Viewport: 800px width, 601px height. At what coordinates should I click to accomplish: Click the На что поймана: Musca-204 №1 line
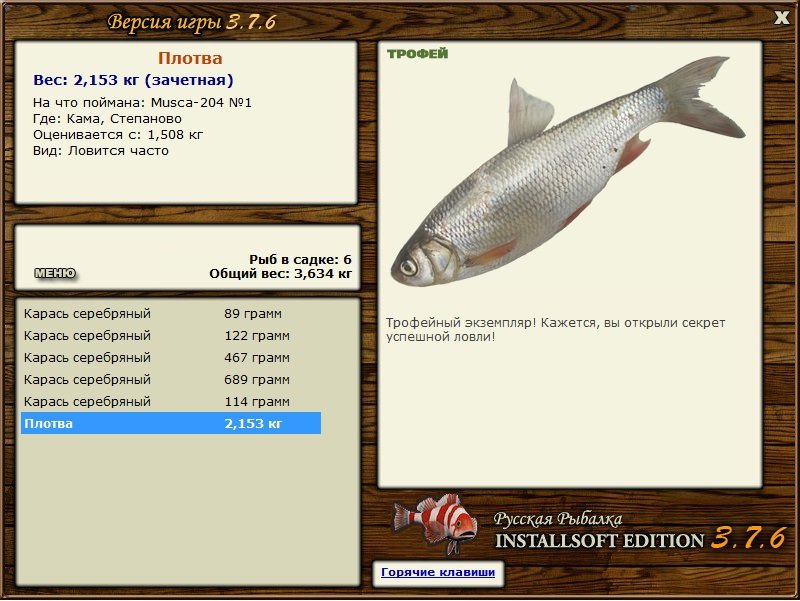point(142,103)
